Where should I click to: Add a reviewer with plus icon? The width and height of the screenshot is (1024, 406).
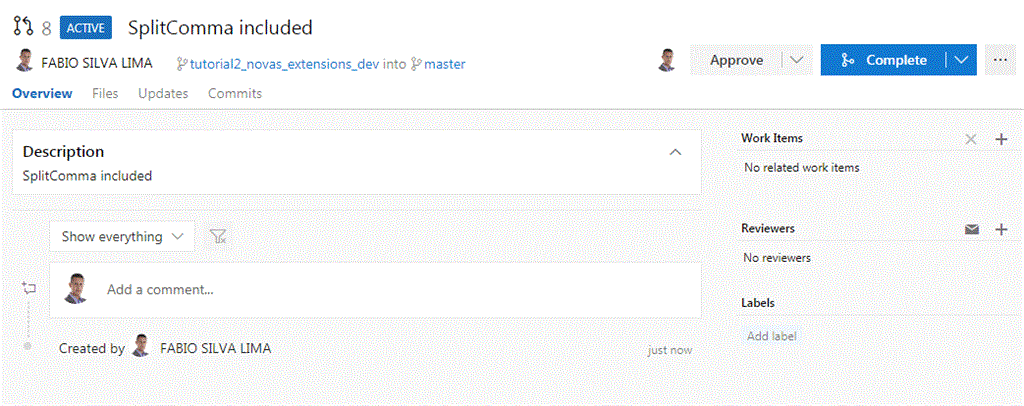click(x=1001, y=229)
